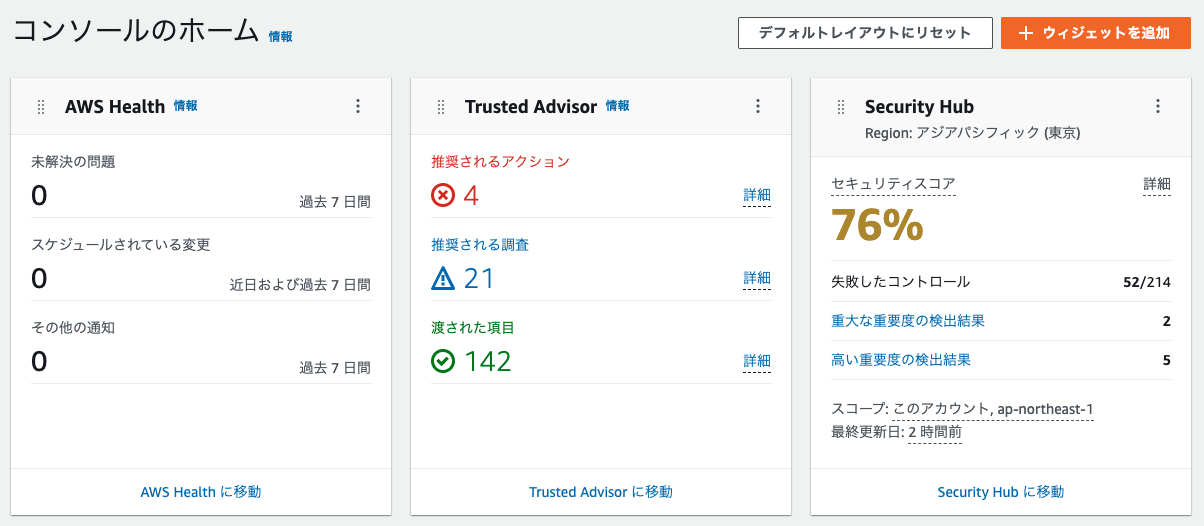Image resolution: width=1204 pixels, height=526 pixels.
Task: Open 高い重要度の検出結果 link
Action: click(901, 360)
